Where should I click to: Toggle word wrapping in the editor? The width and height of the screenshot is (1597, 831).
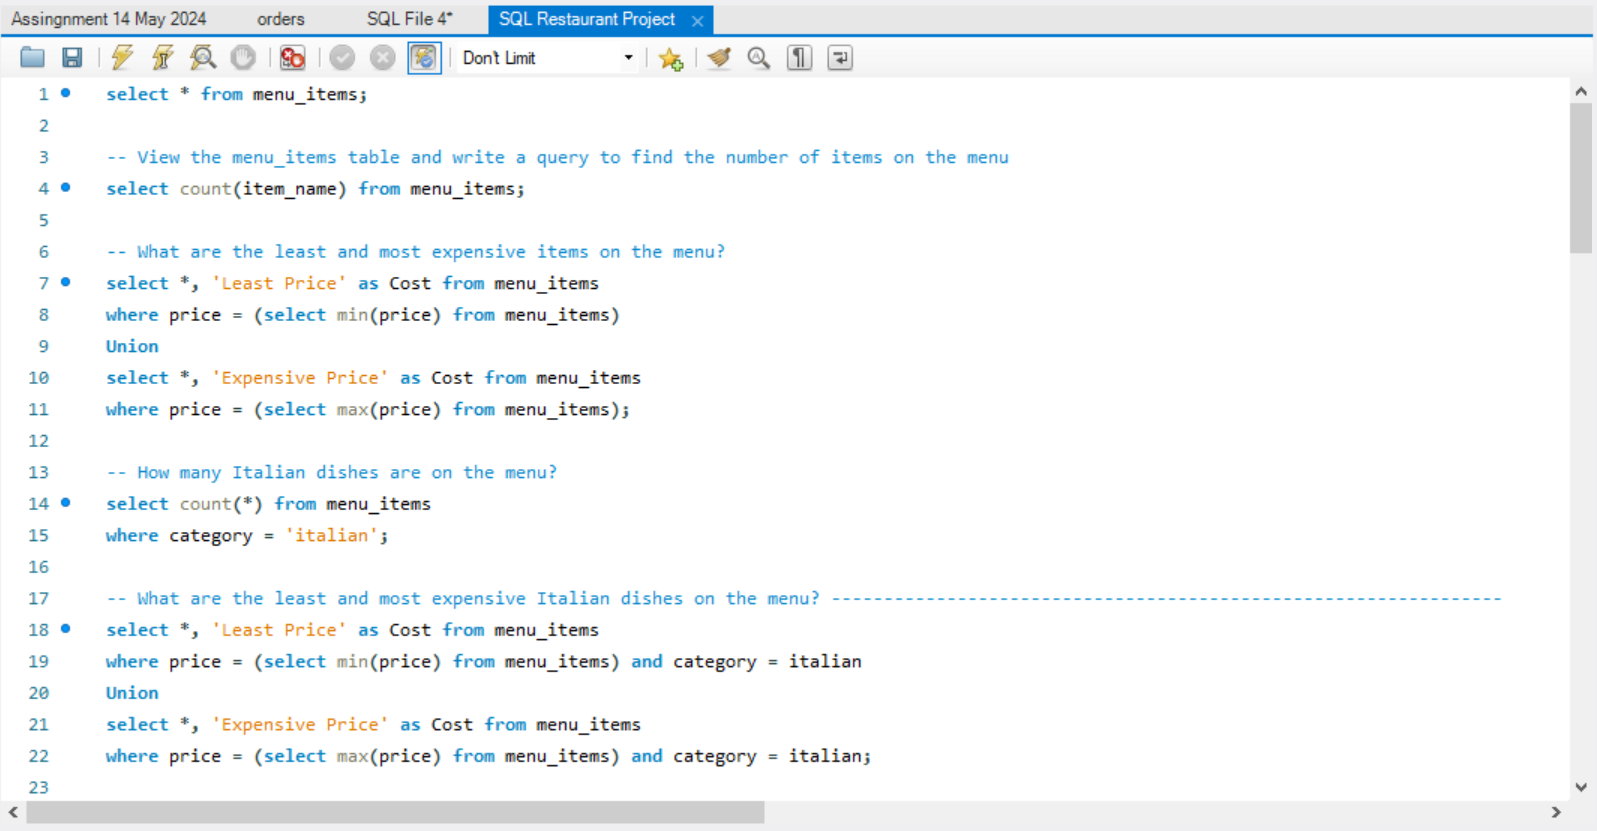coord(840,58)
